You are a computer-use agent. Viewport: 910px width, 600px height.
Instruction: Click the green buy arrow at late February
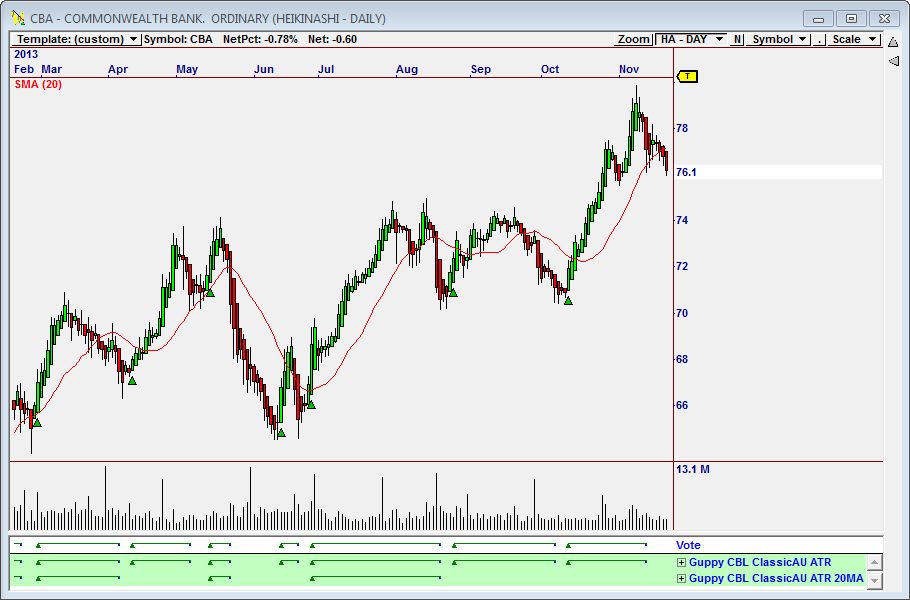tap(37, 422)
